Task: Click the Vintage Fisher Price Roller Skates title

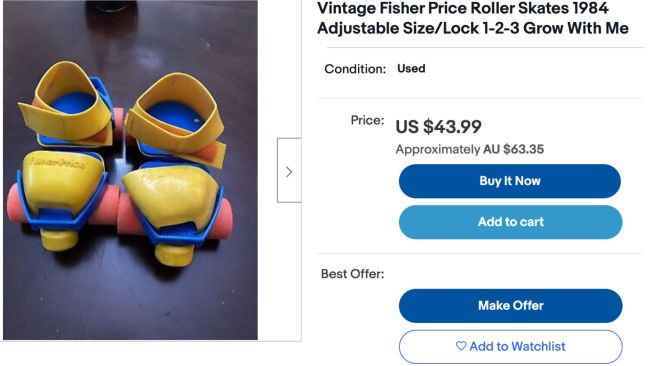Action: click(x=473, y=18)
